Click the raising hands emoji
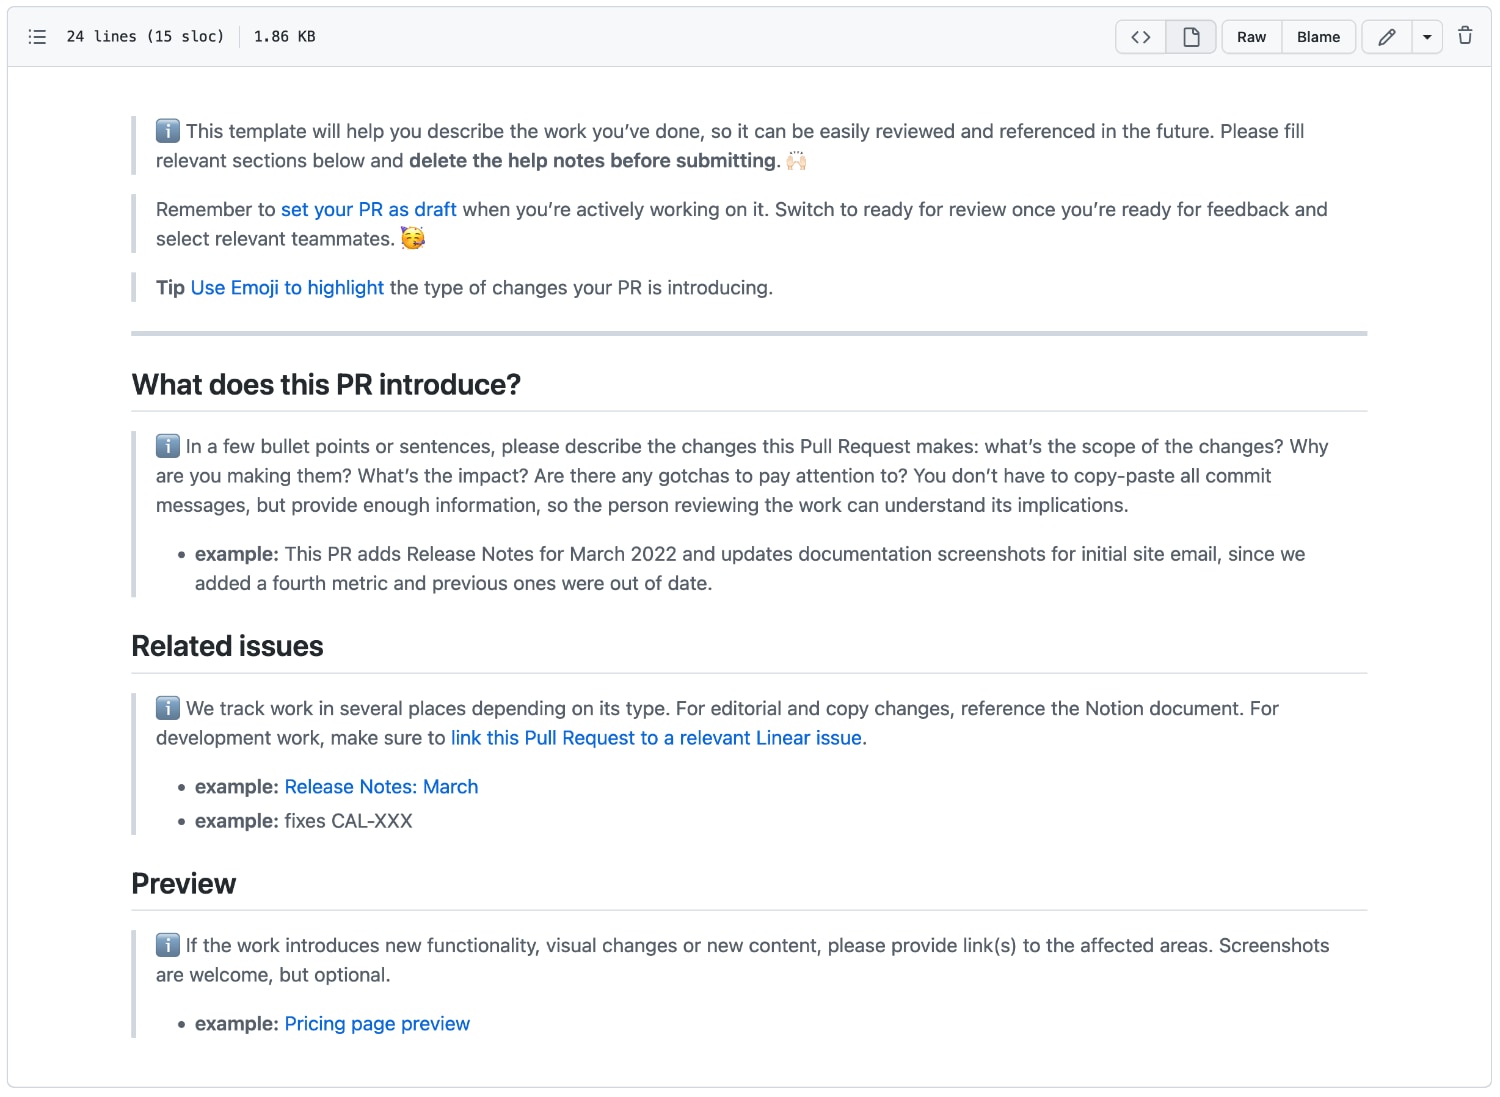 [x=794, y=160]
